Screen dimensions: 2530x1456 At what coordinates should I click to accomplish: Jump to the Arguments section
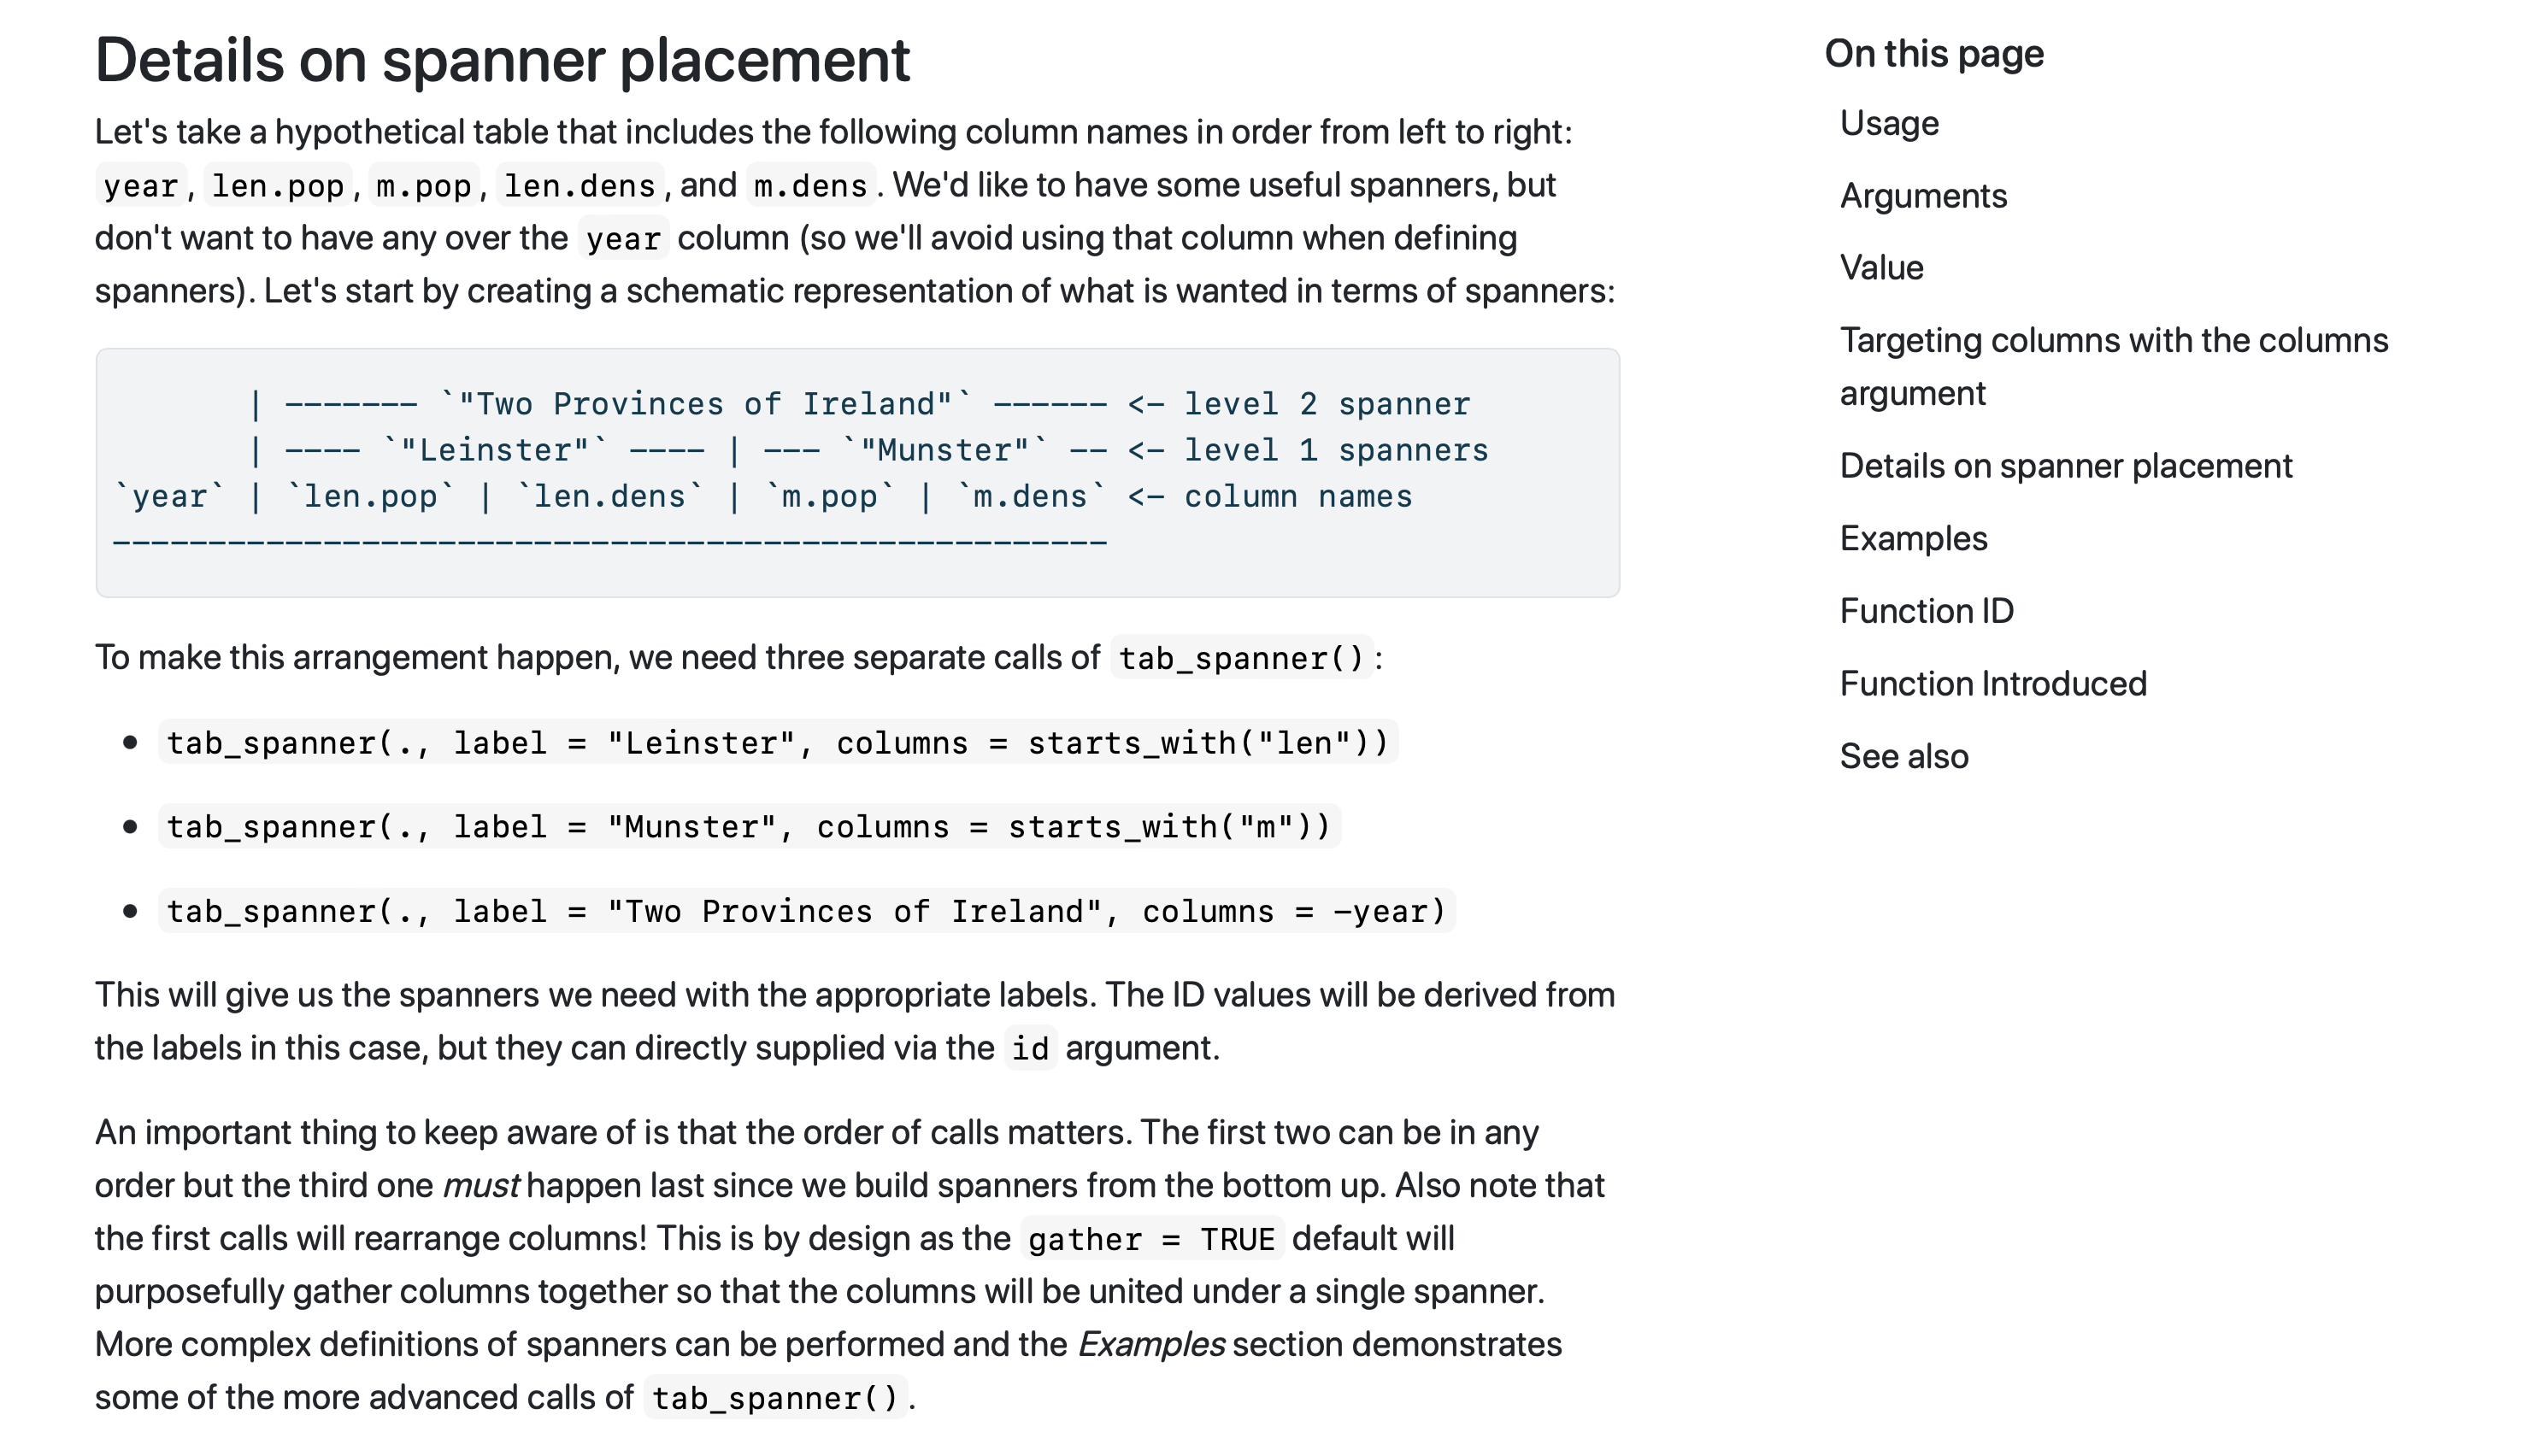(x=1922, y=196)
